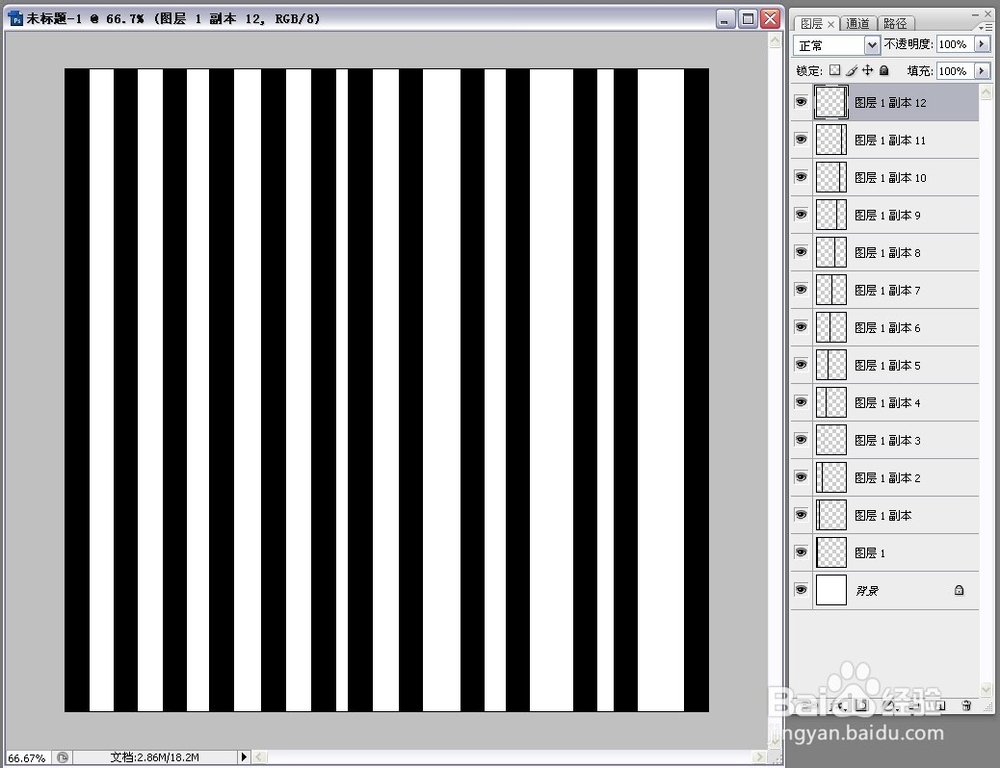
Task: Select the thumbnail of 图层 1 副本 12
Action: click(831, 102)
